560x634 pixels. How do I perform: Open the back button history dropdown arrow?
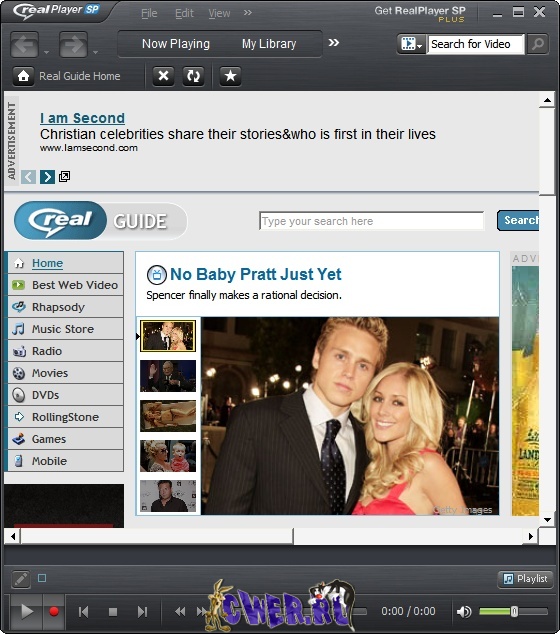pos(46,52)
